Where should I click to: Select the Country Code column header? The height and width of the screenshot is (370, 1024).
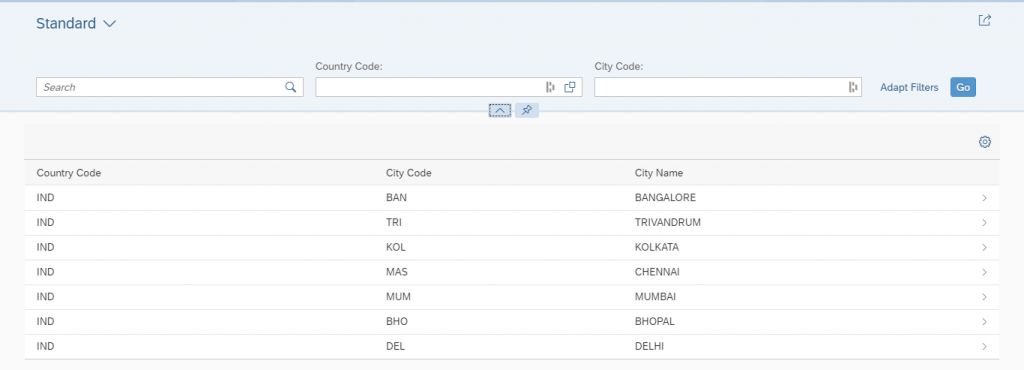point(69,173)
